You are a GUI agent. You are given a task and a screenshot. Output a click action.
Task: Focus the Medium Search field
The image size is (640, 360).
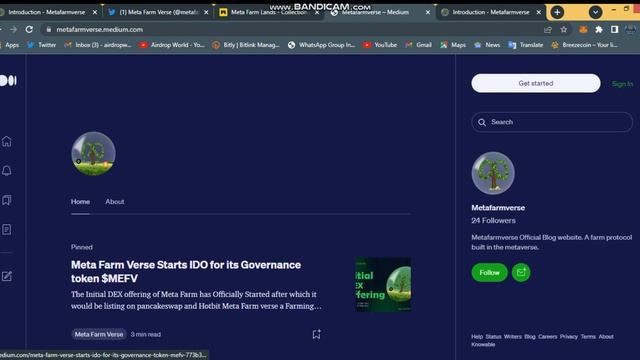click(x=552, y=122)
